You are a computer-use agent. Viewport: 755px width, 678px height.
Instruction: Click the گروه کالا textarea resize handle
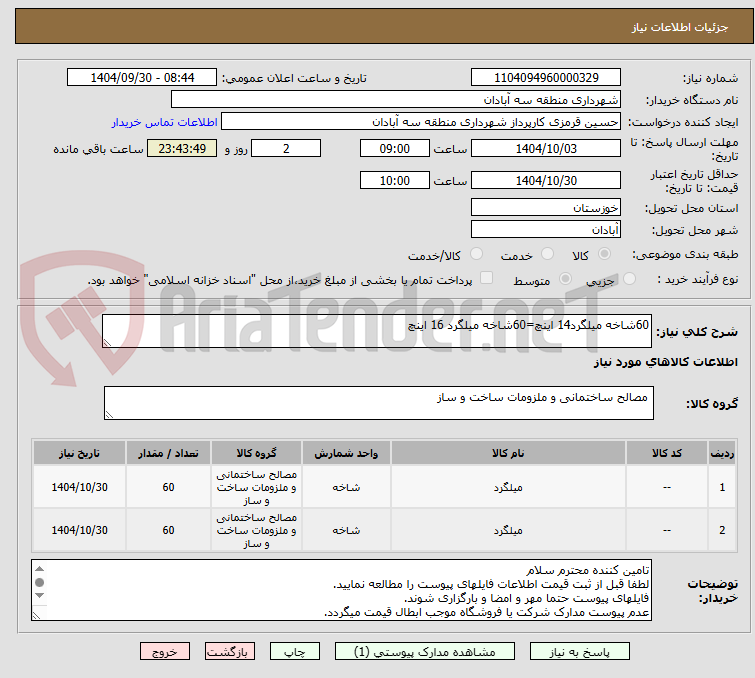109,415
